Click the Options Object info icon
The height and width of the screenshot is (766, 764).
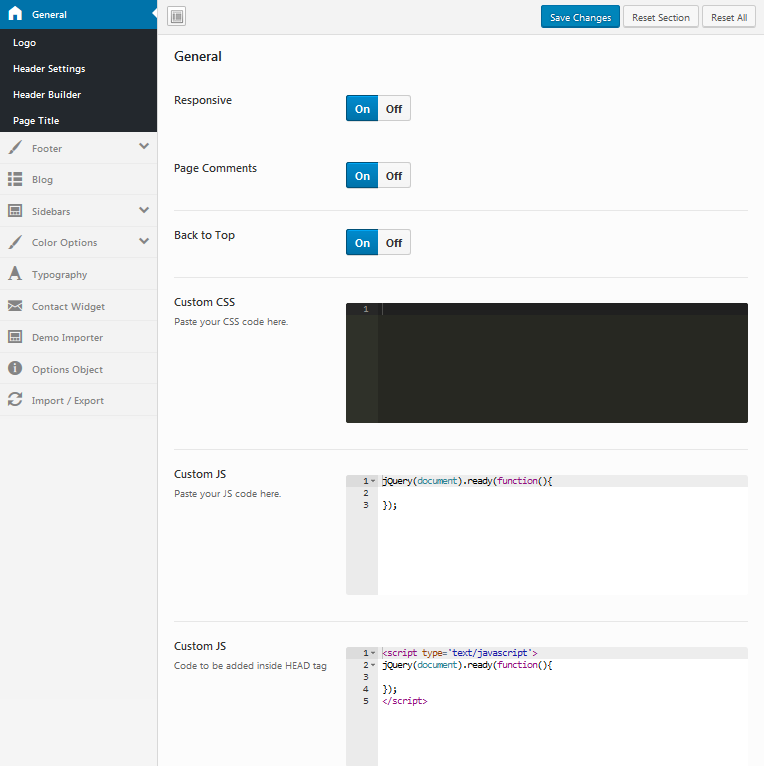15,369
